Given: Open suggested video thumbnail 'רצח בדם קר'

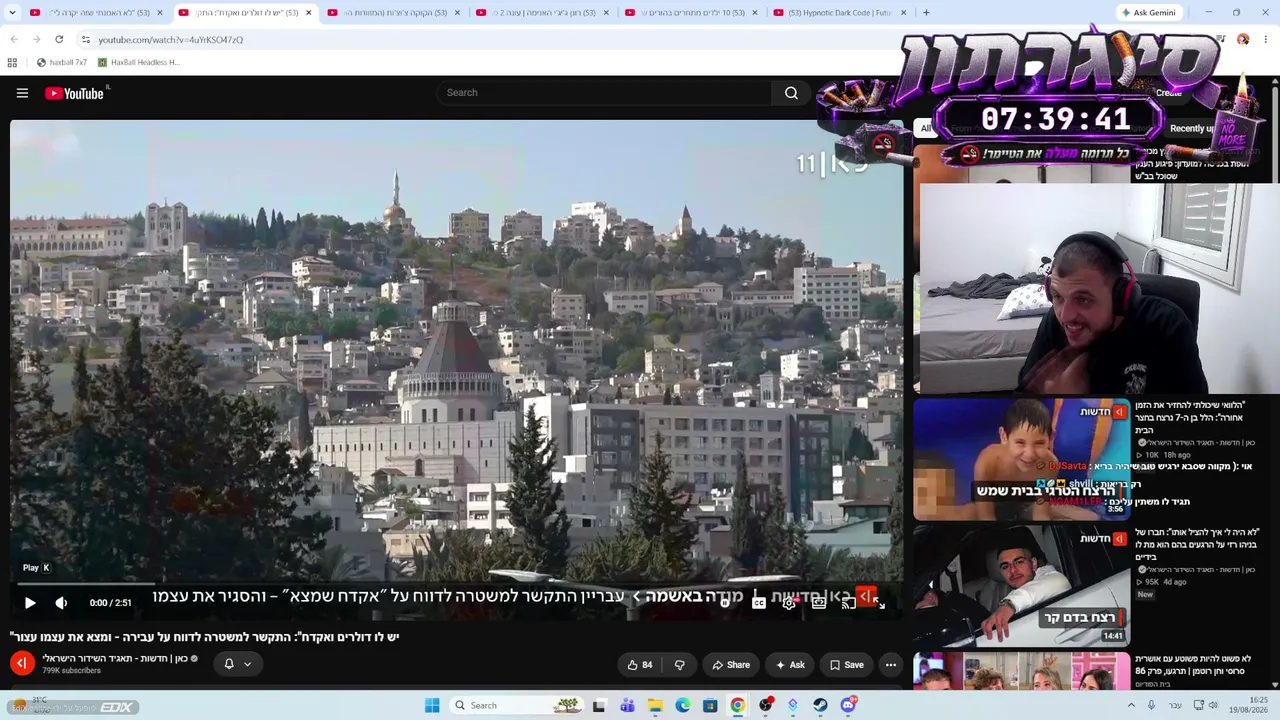Looking at the screenshot, I should pyautogui.click(x=1021, y=586).
